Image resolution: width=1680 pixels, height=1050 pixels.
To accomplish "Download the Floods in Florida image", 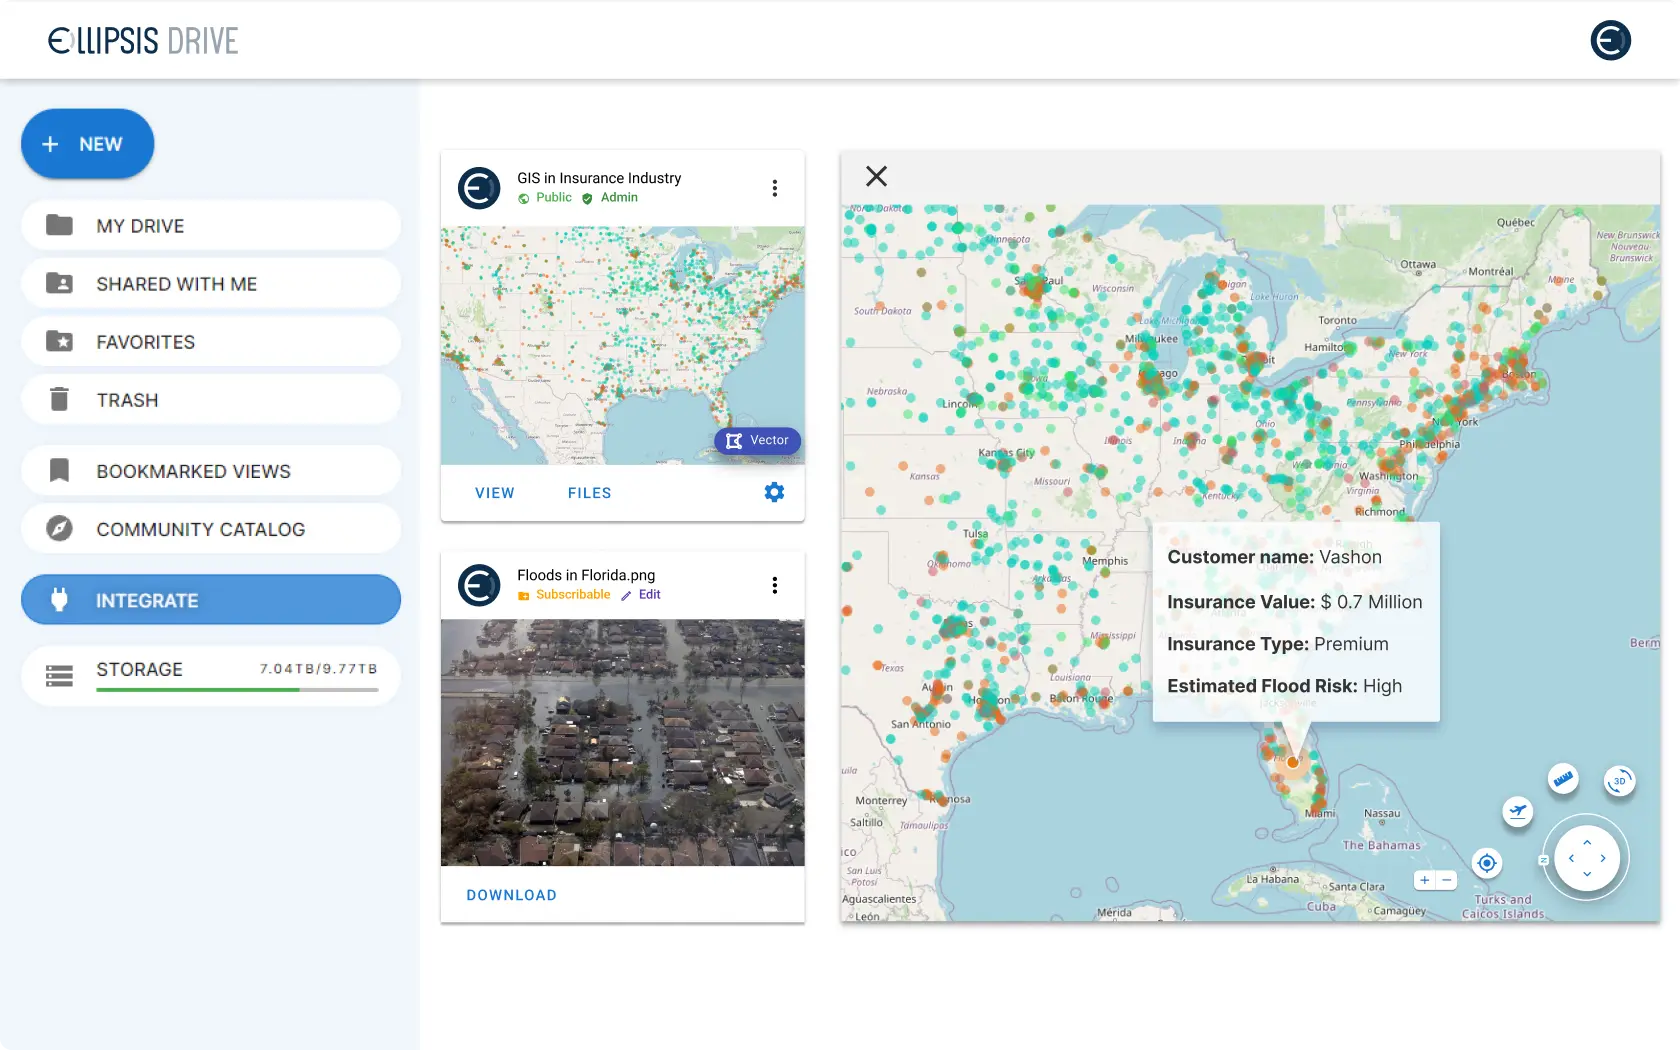I will pyautogui.click(x=511, y=895).
